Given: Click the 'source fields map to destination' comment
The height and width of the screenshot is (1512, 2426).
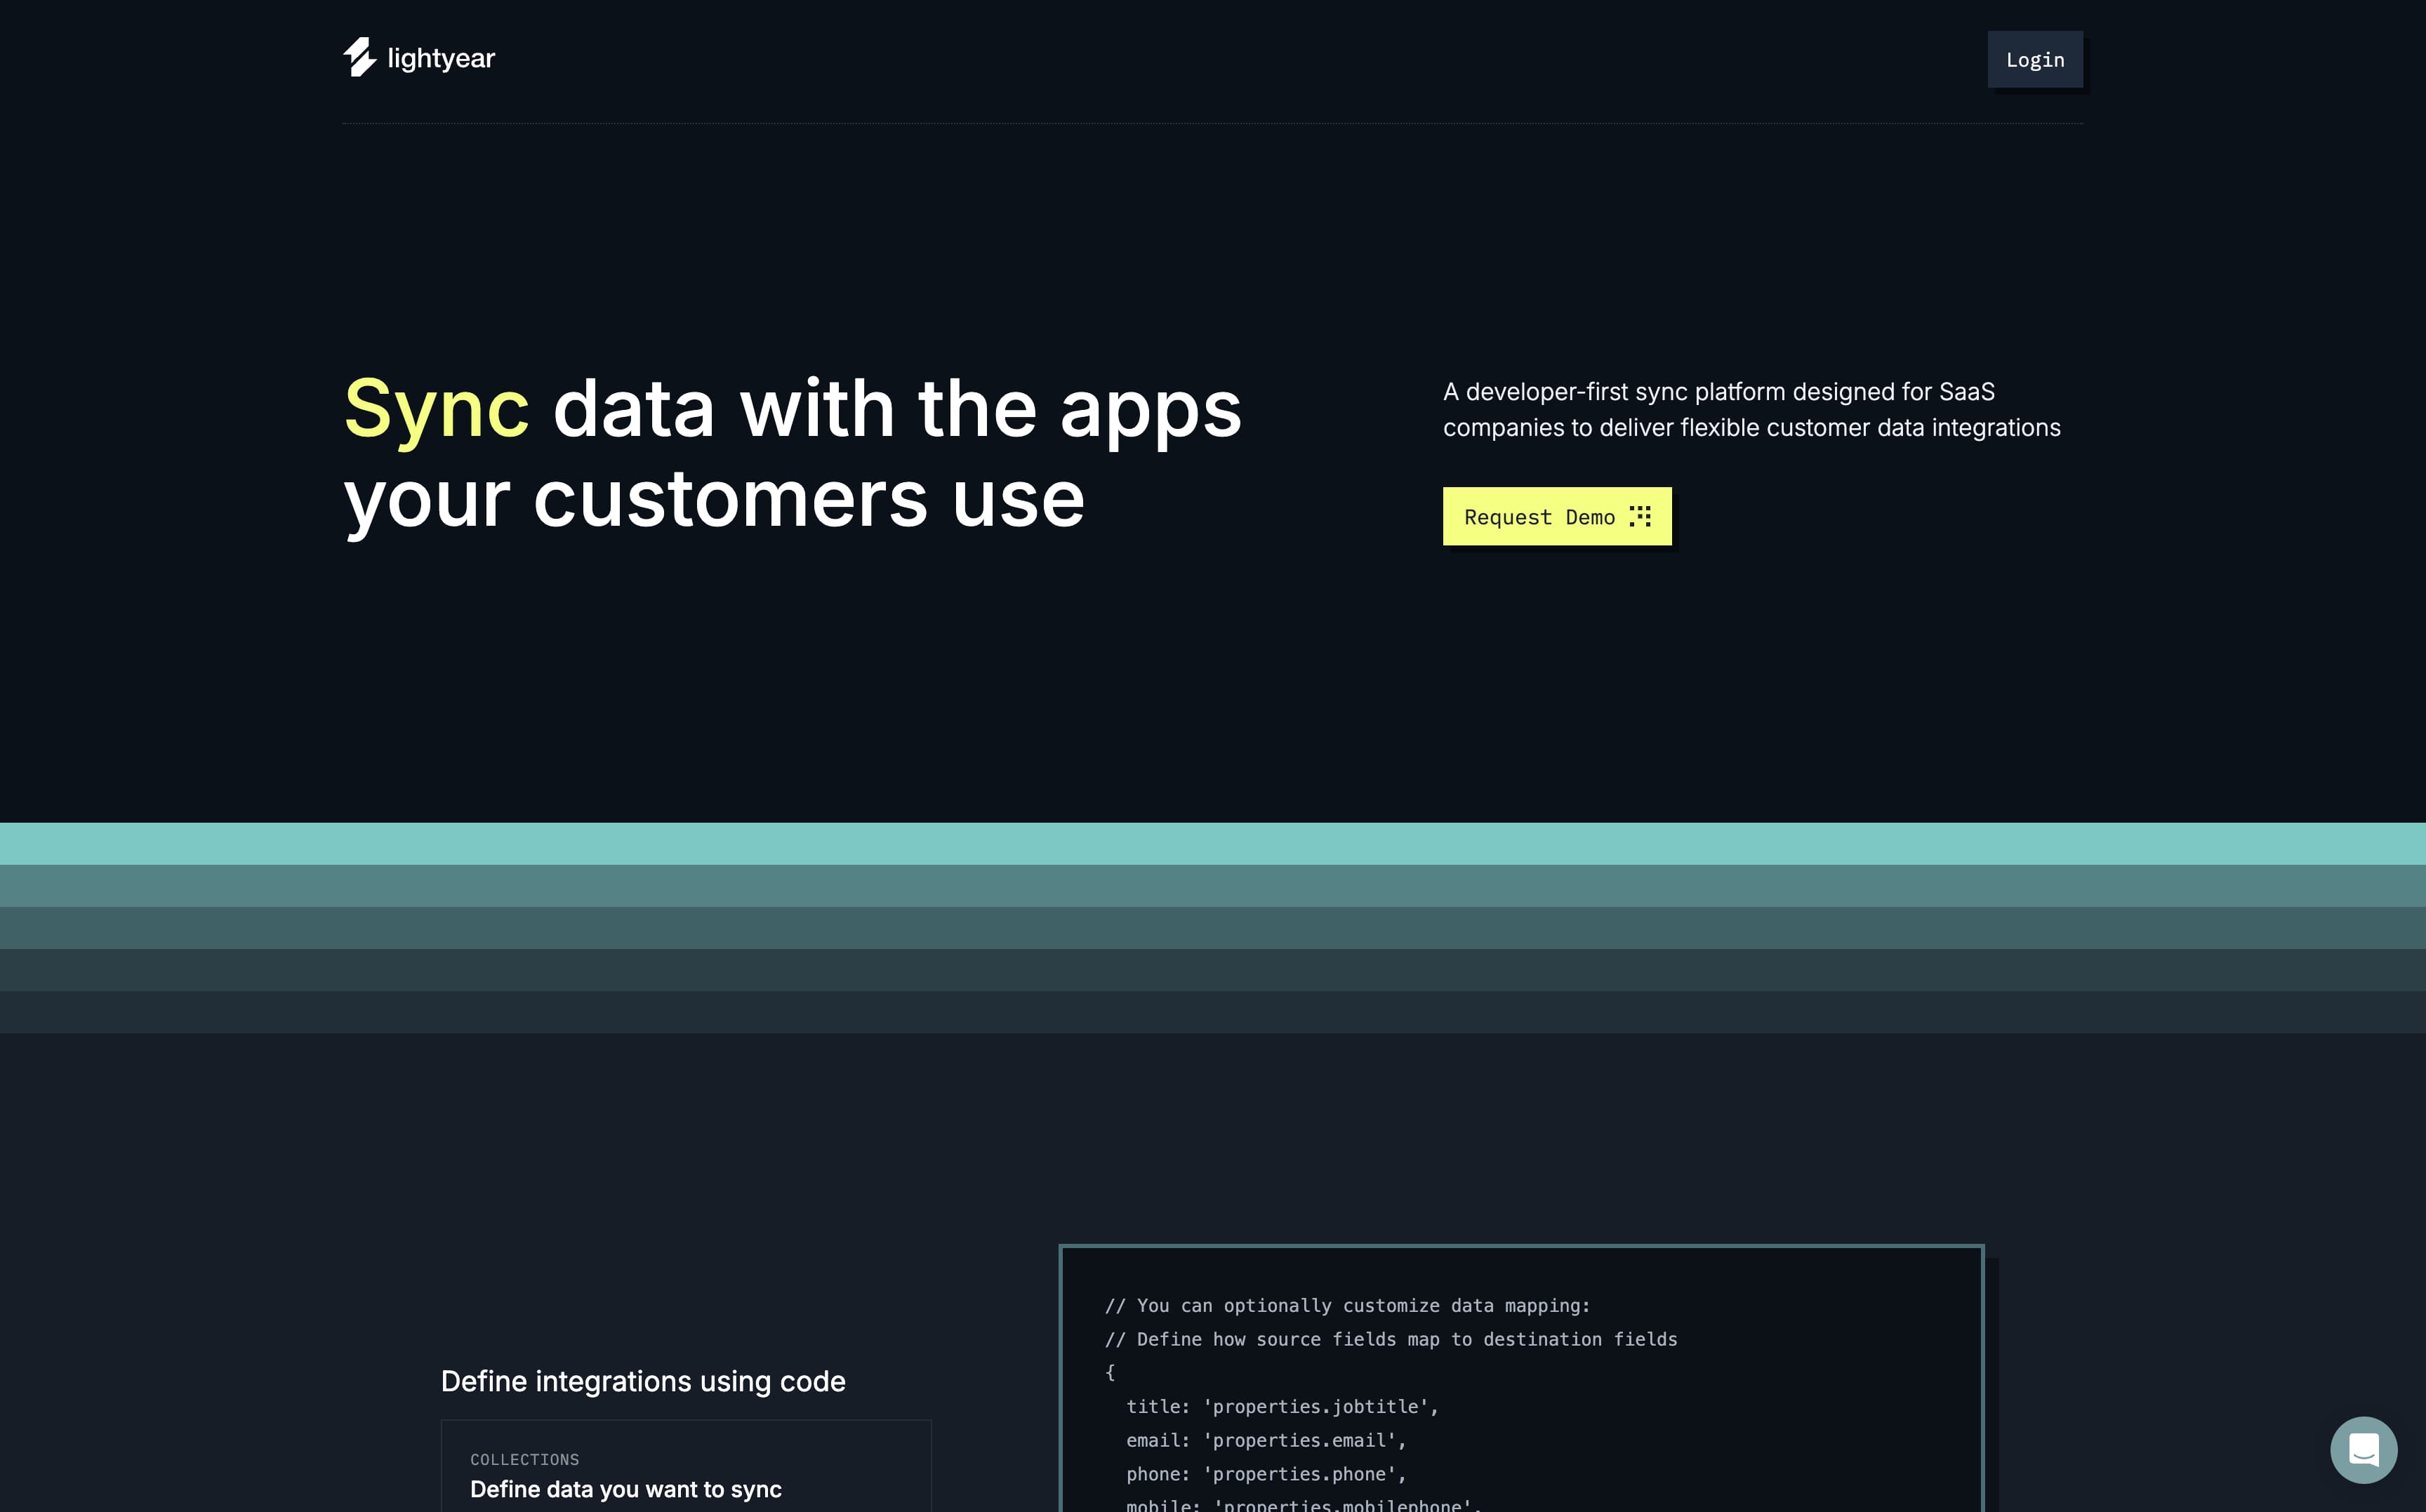Looking at the screenshot, I should tap(1391, 1339).
